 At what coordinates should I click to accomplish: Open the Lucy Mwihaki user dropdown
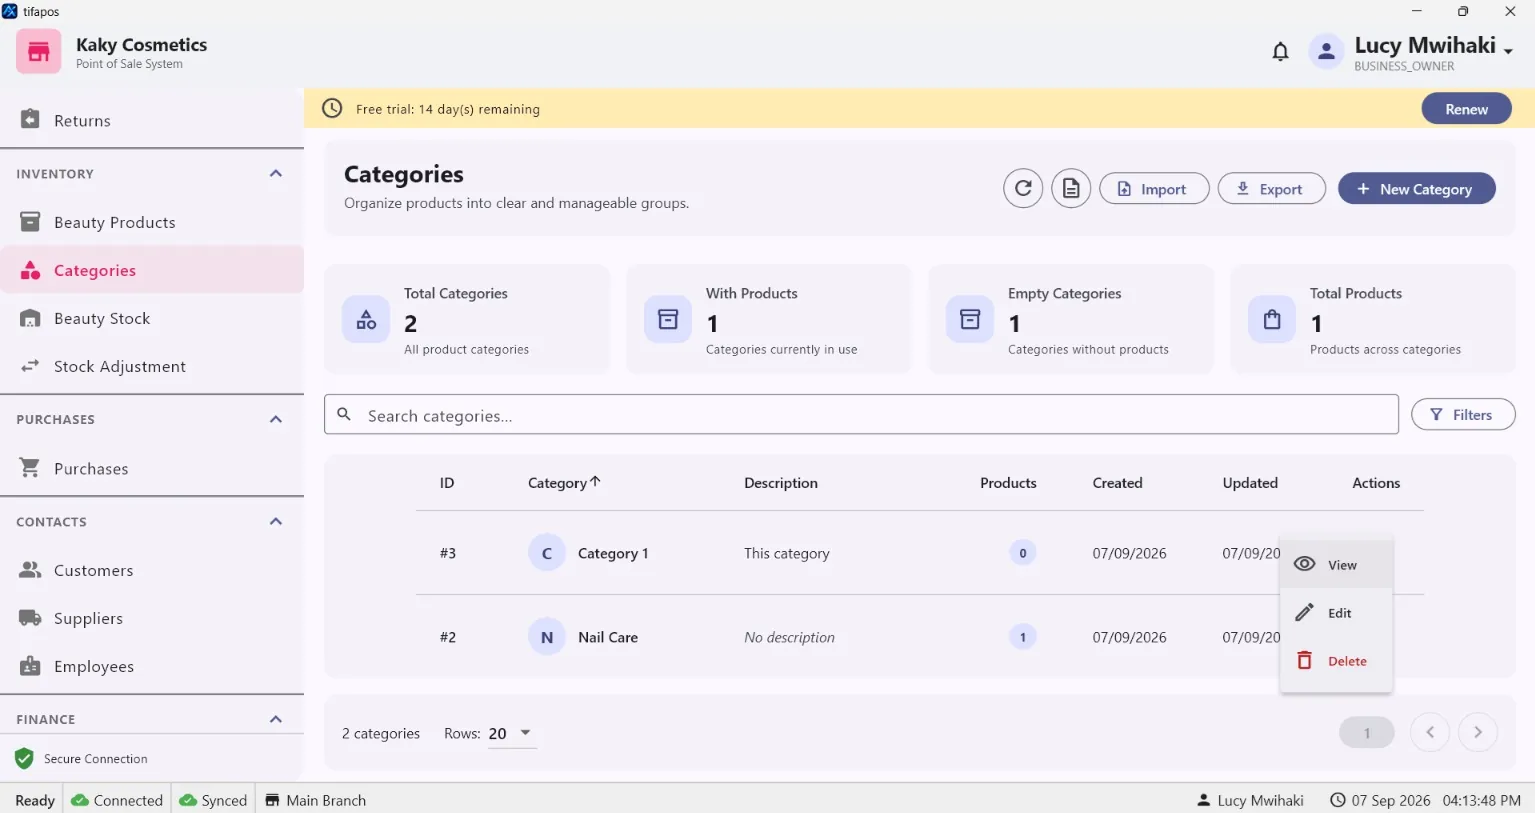[1508, 51]
